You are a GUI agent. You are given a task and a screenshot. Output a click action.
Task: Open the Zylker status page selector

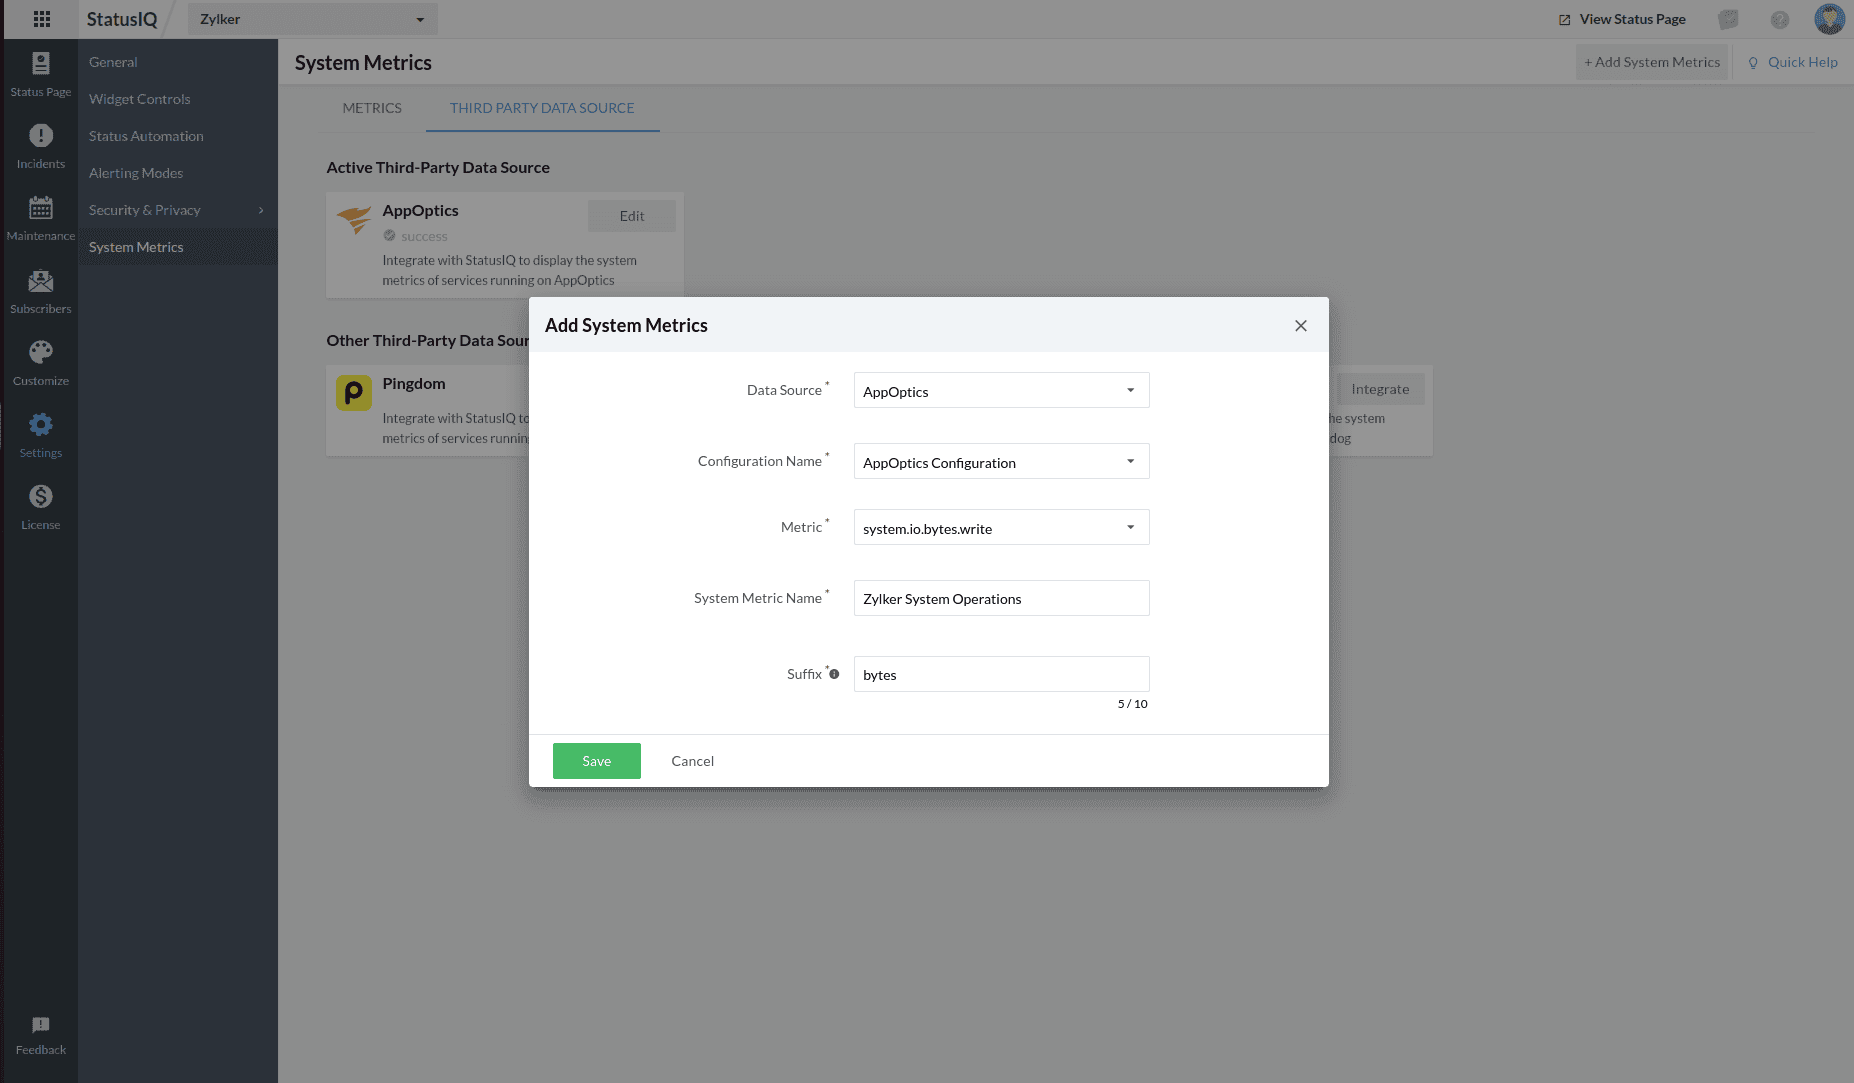[312, 19]
